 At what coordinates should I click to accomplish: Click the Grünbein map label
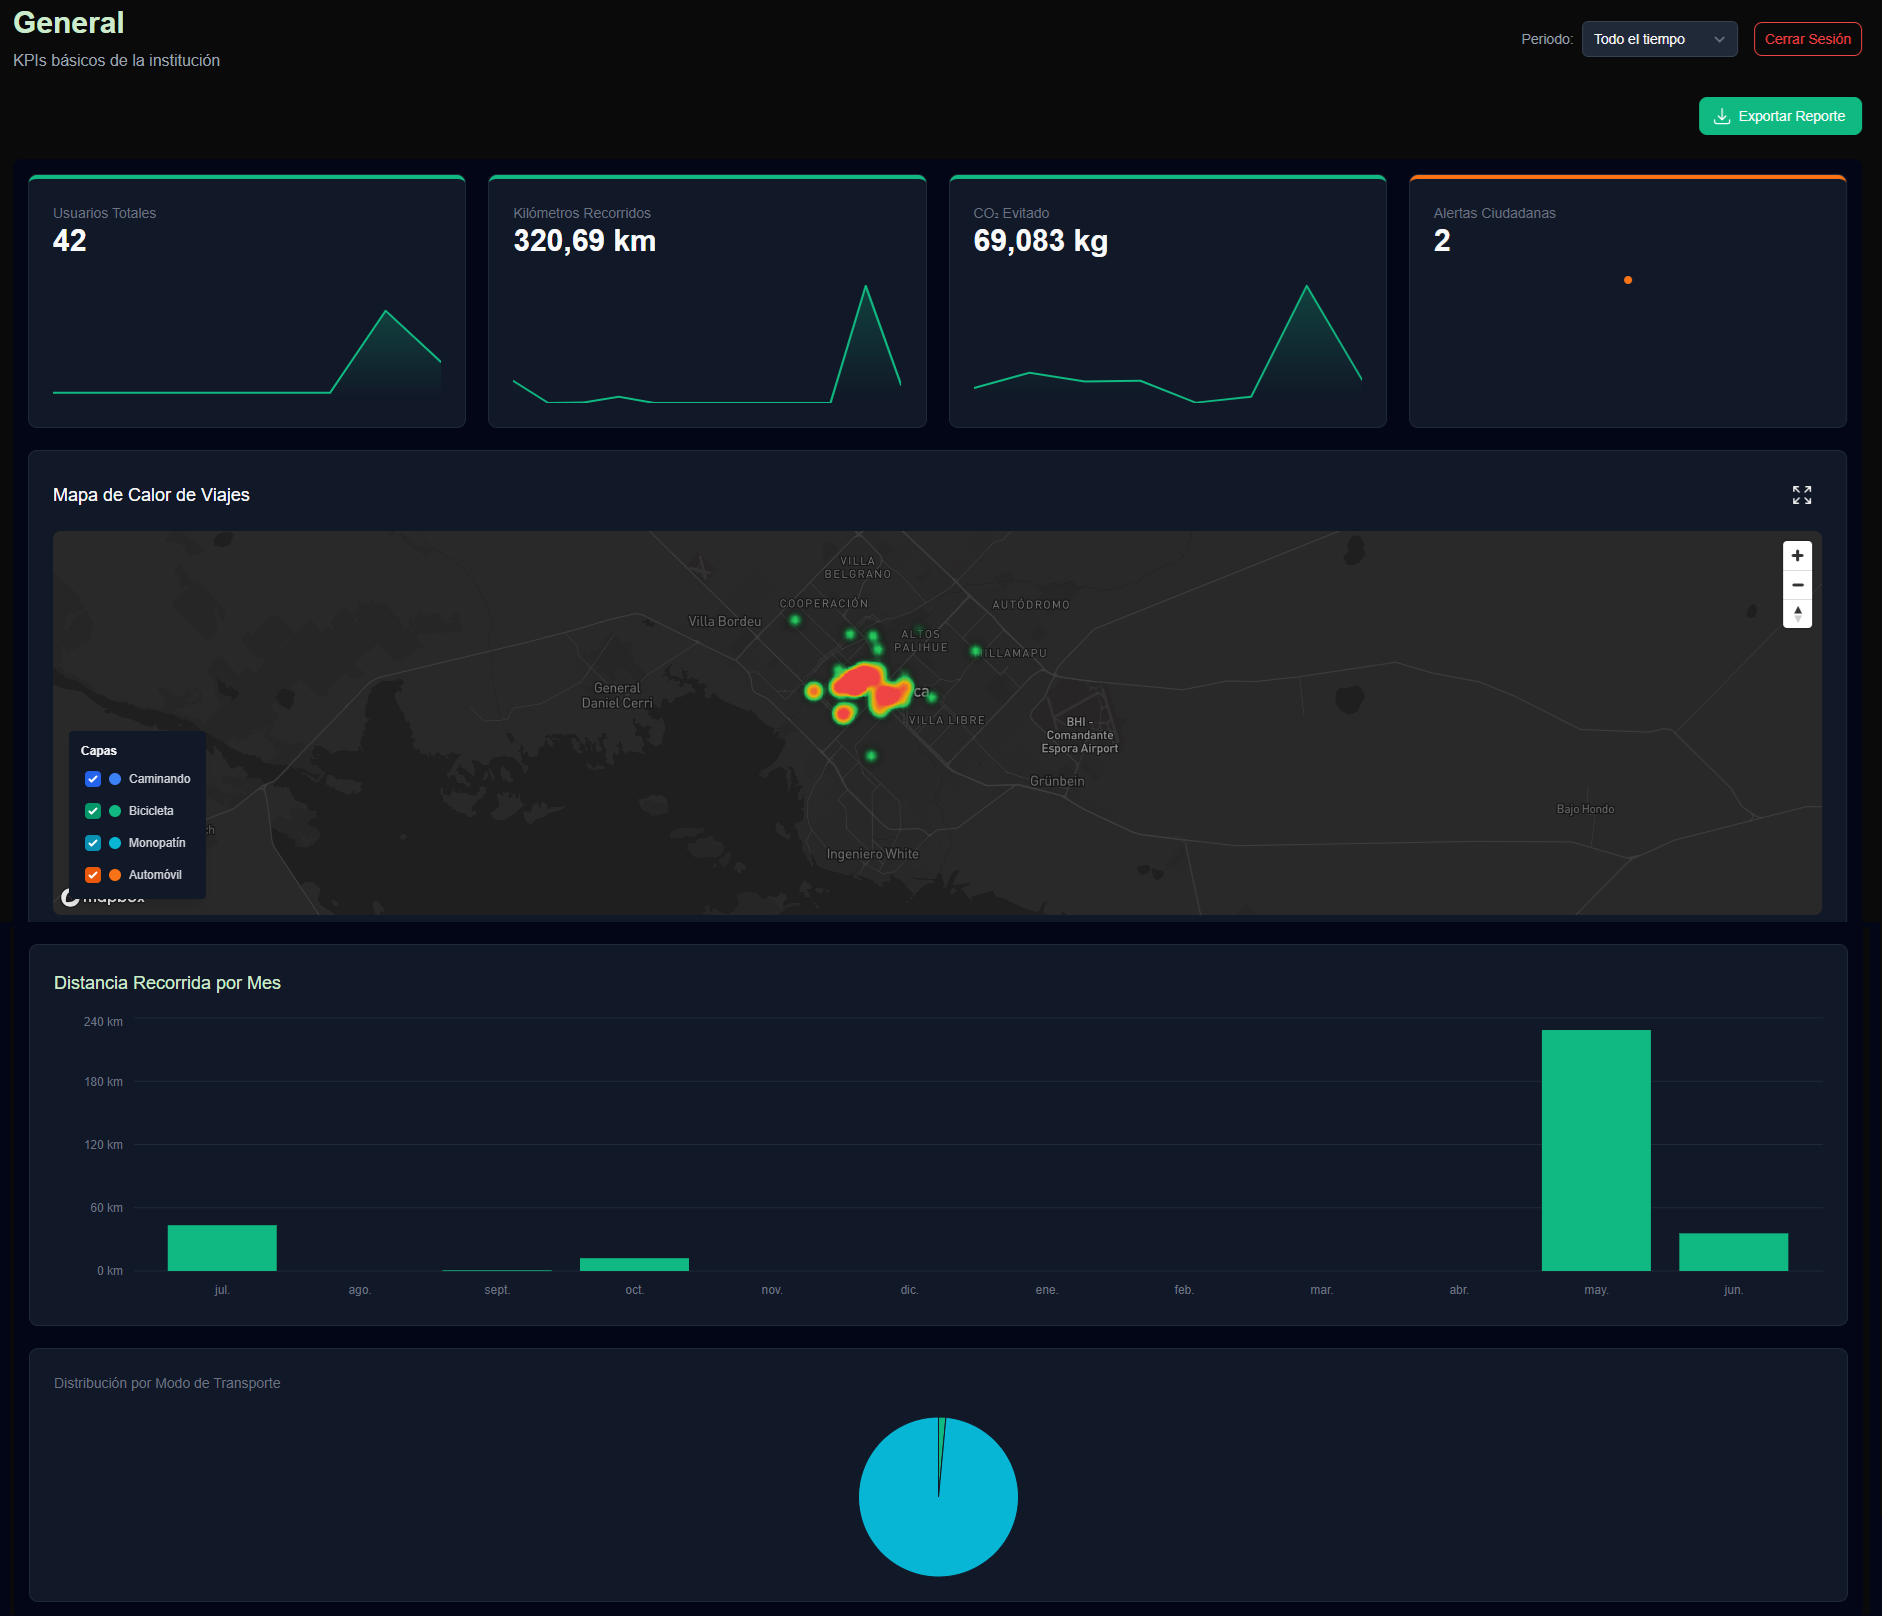pyautogui.click(x=1057, y=781)
